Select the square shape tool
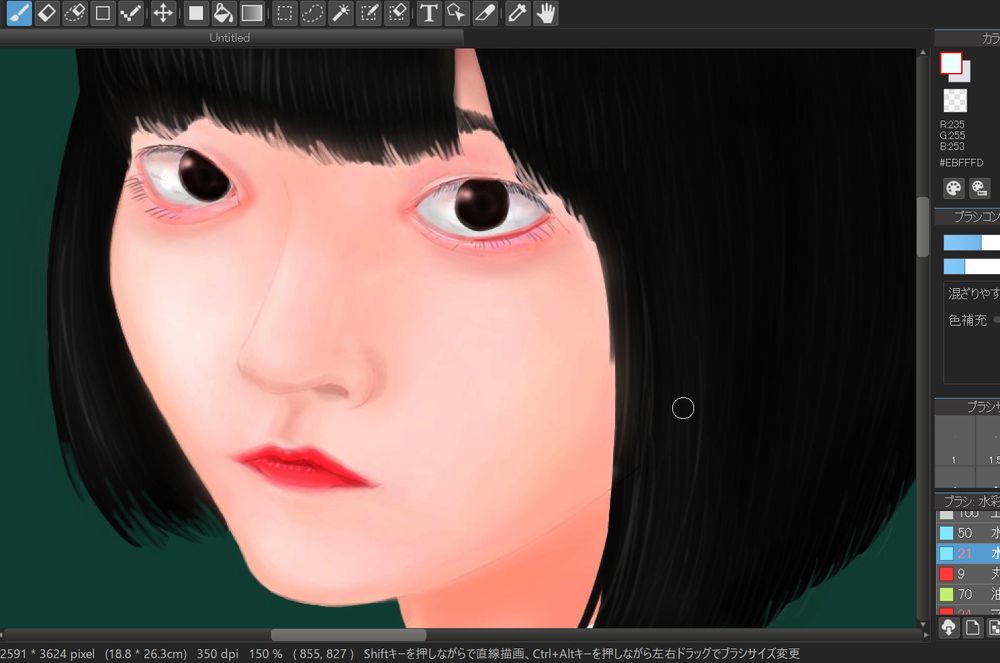This screenshot has width=1000, height=663. point(103,13)
